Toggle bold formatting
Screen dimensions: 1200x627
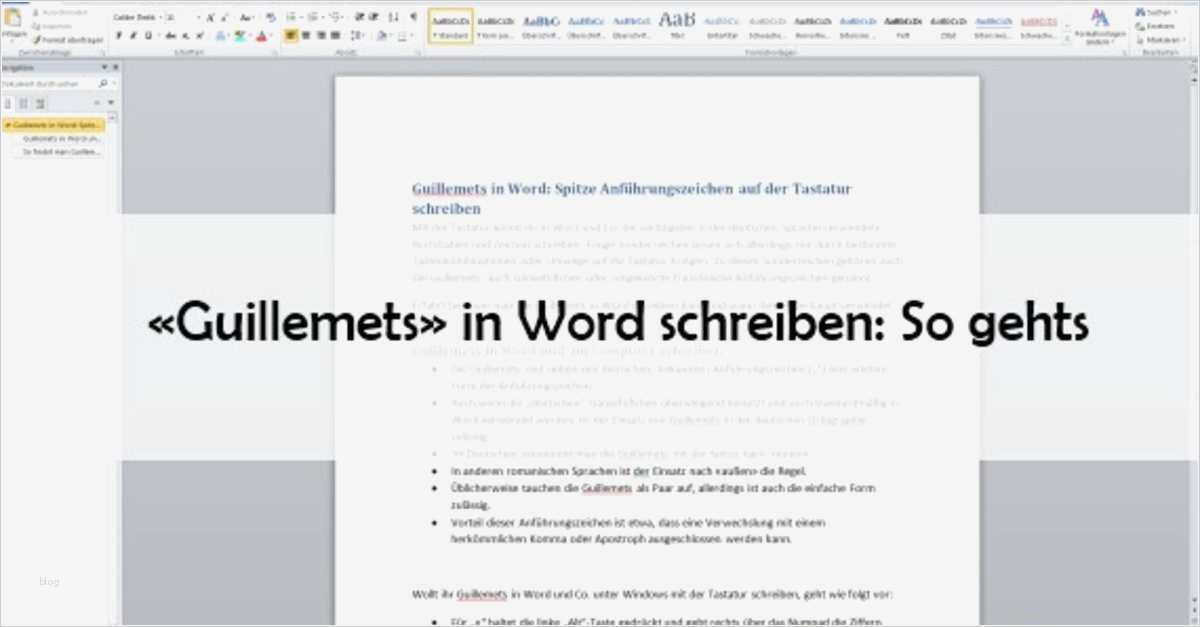point(119,36)
